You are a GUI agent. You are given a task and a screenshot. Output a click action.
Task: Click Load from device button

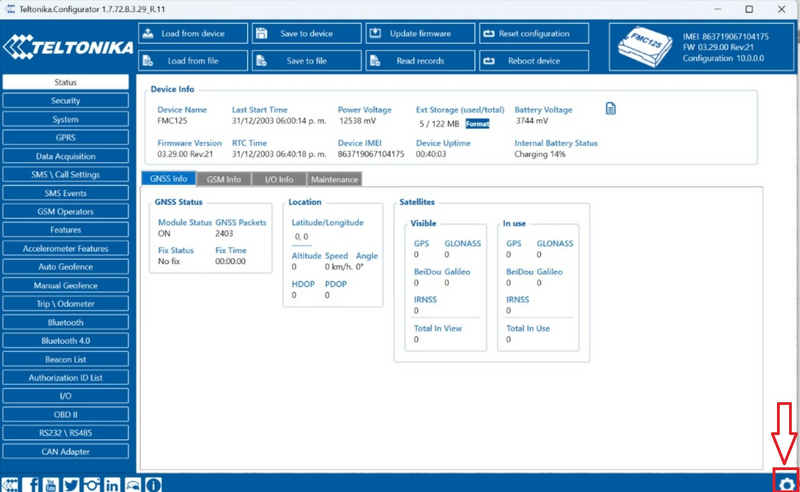pos(193,33)
